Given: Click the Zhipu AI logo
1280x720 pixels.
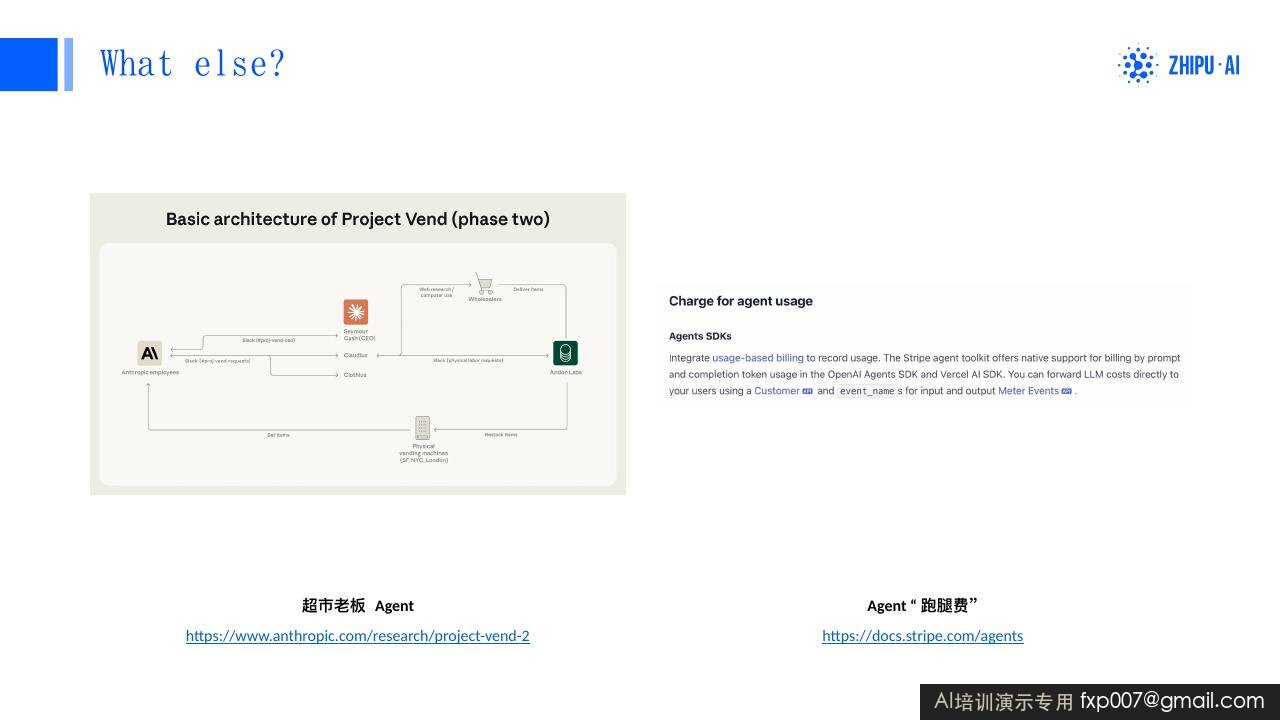Looking at the screenshot, I should pos(1178,65).
